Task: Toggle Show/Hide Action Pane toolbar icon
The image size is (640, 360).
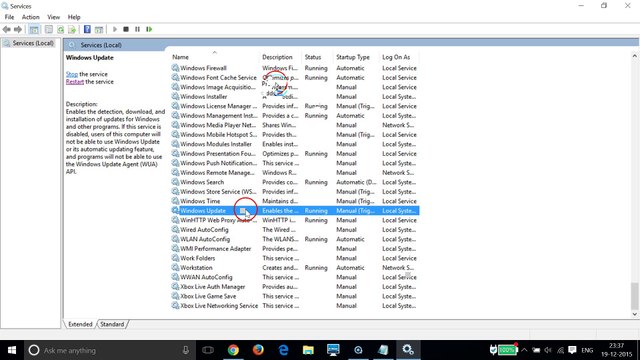Action: click(99, 29)
